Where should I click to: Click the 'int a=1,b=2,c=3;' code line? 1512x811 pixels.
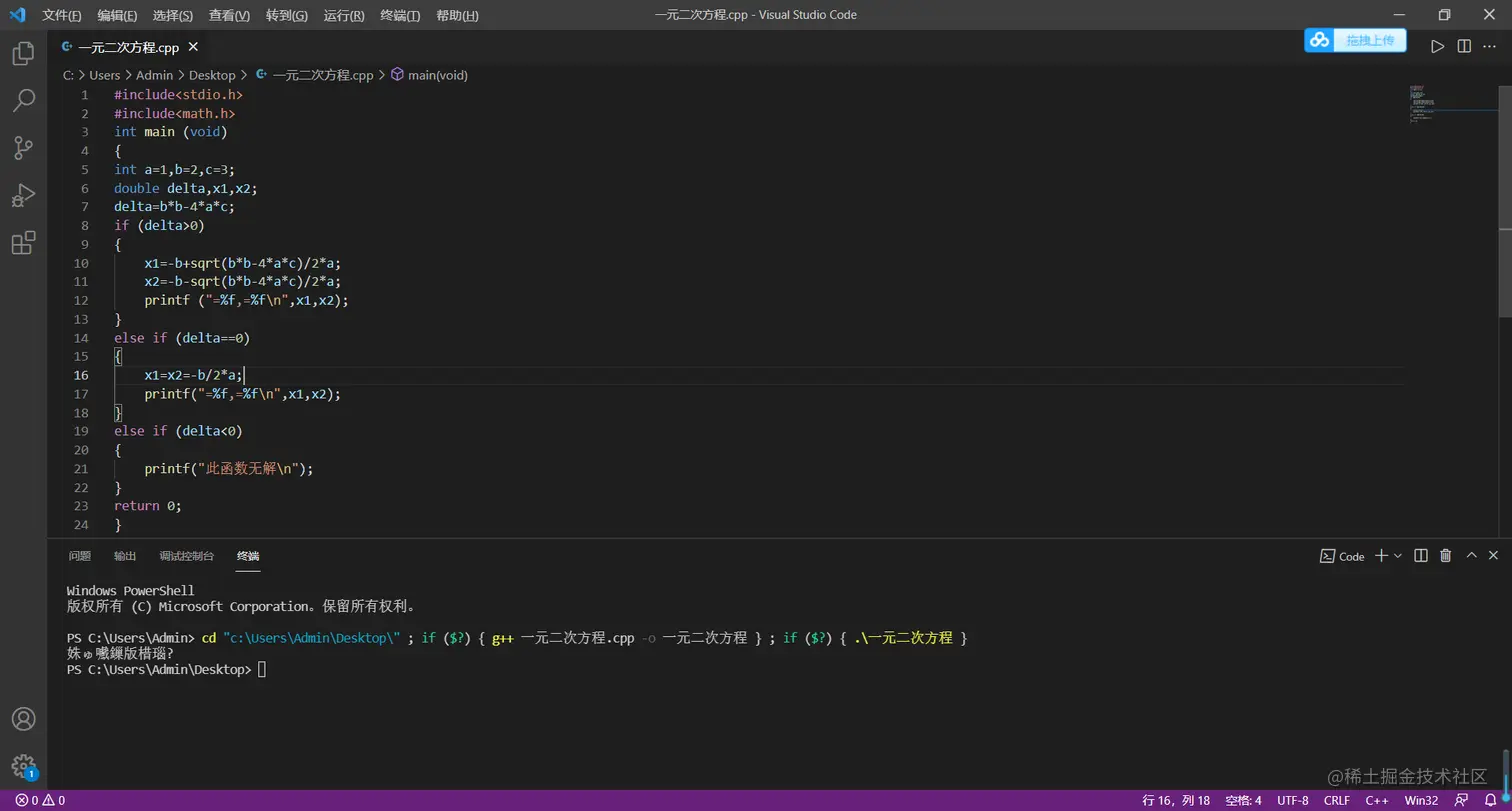[174, 169]
